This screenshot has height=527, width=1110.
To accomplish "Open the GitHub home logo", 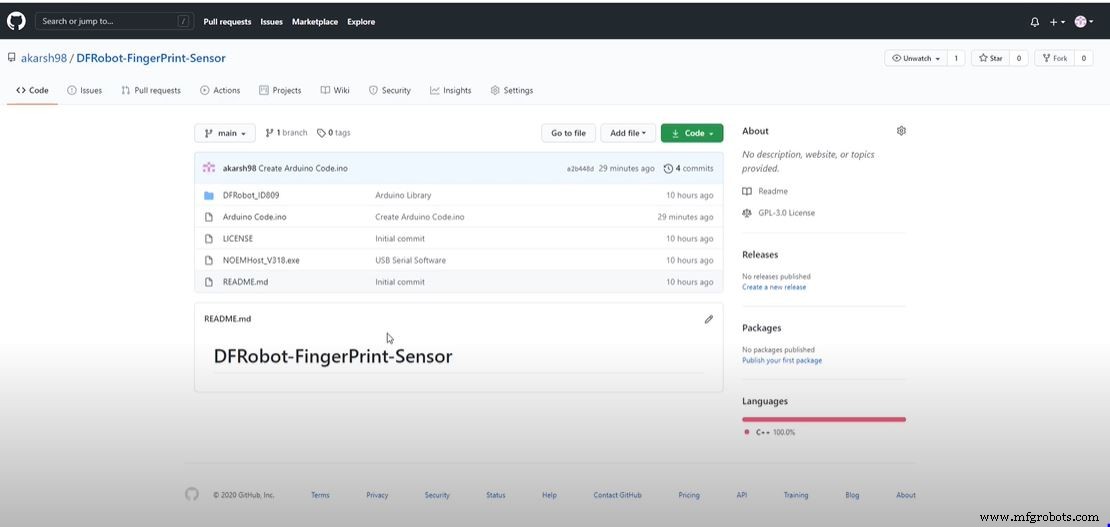I will (16, 21).
